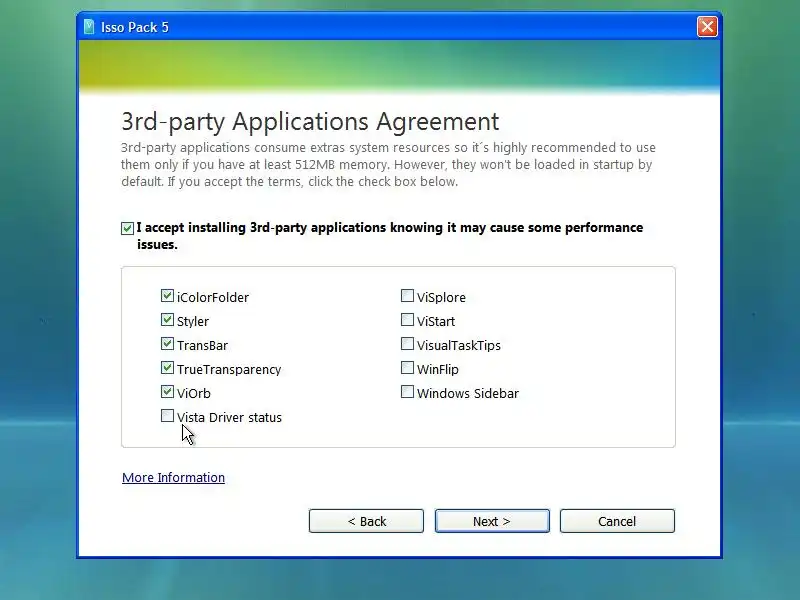This screenshot has width=800, height=600.
Task: Select the WinFlip checkbox
Action: 407,368
